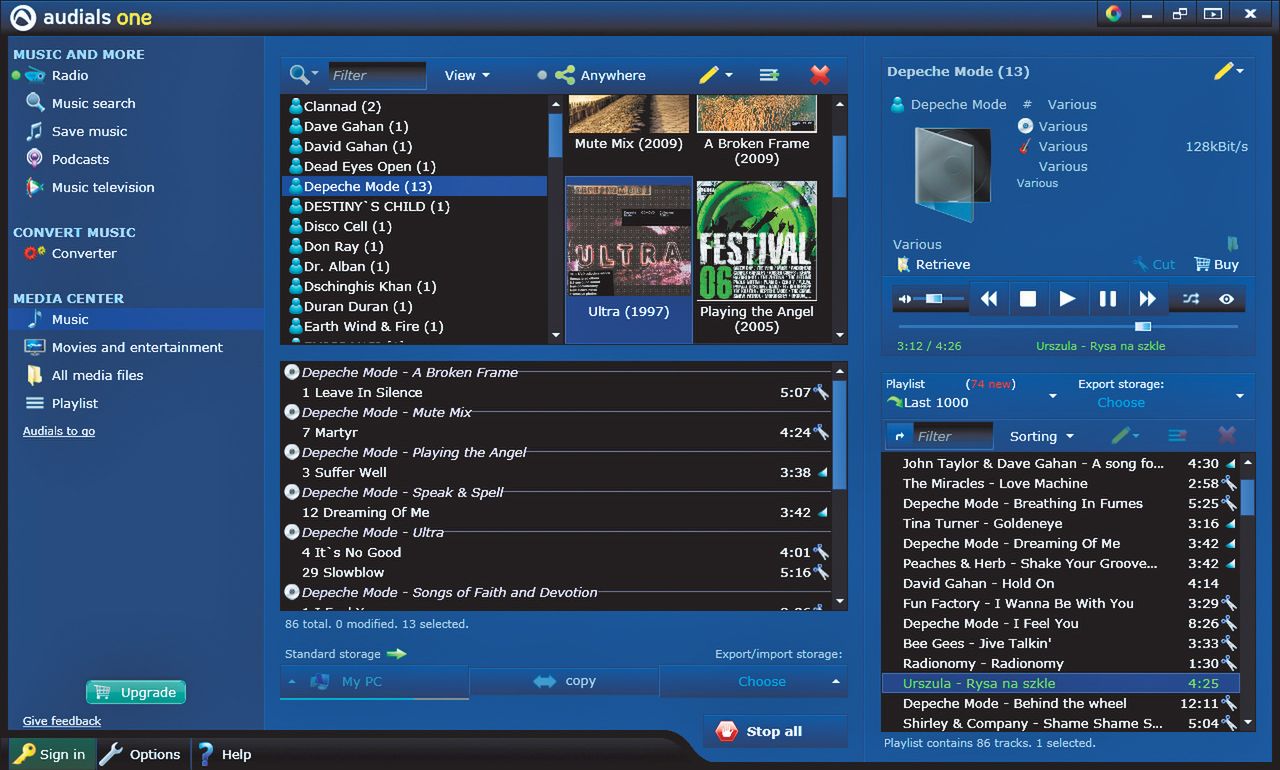Click the wrench icon on Leave In Silence
Screen dimensions: 1280x770
coord(821,392)
